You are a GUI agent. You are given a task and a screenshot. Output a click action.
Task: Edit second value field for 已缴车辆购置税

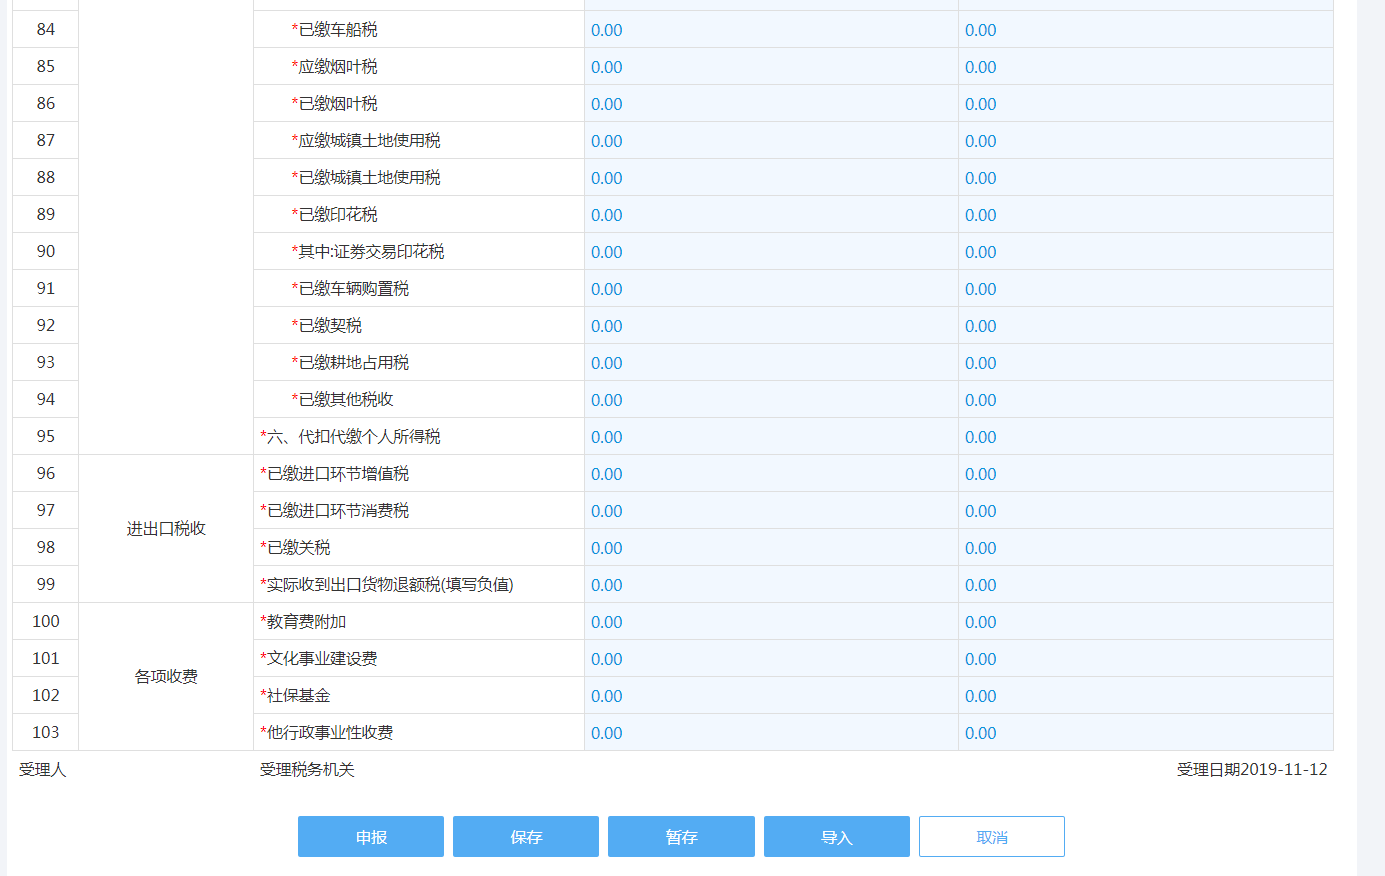pyautogui.click(x=1145, y=289)
